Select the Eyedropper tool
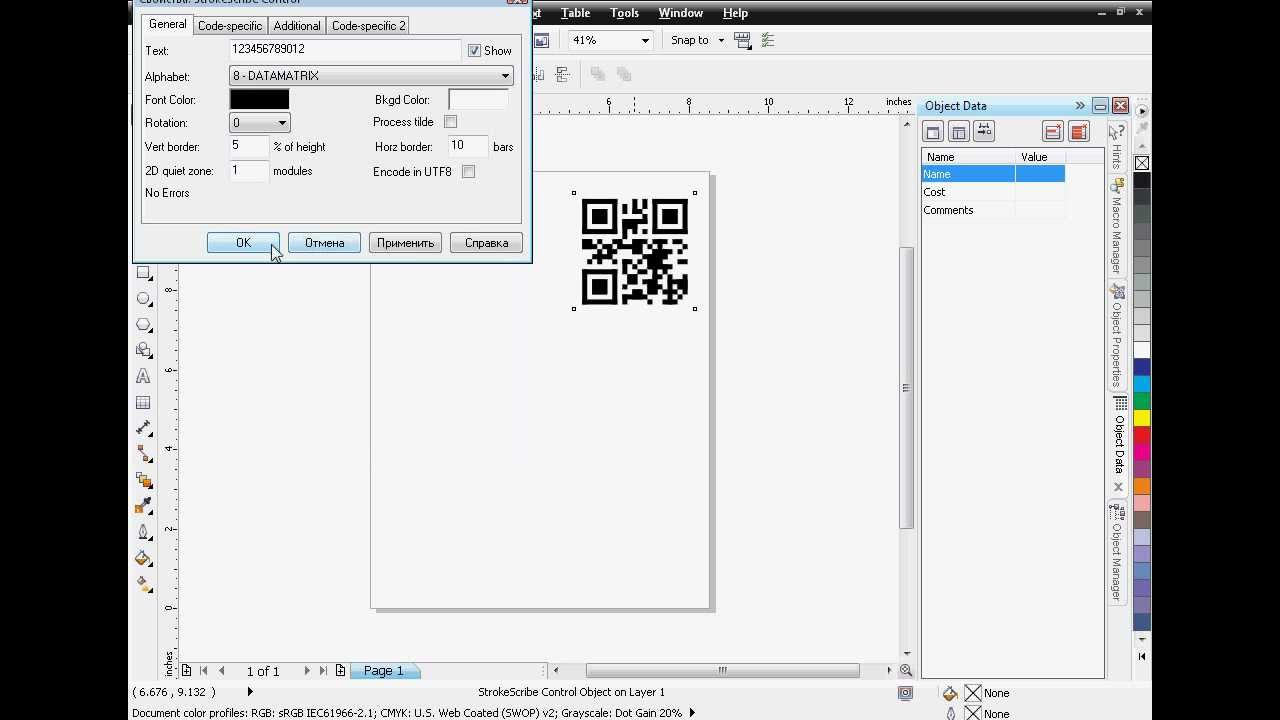 [x=143, y=506]
